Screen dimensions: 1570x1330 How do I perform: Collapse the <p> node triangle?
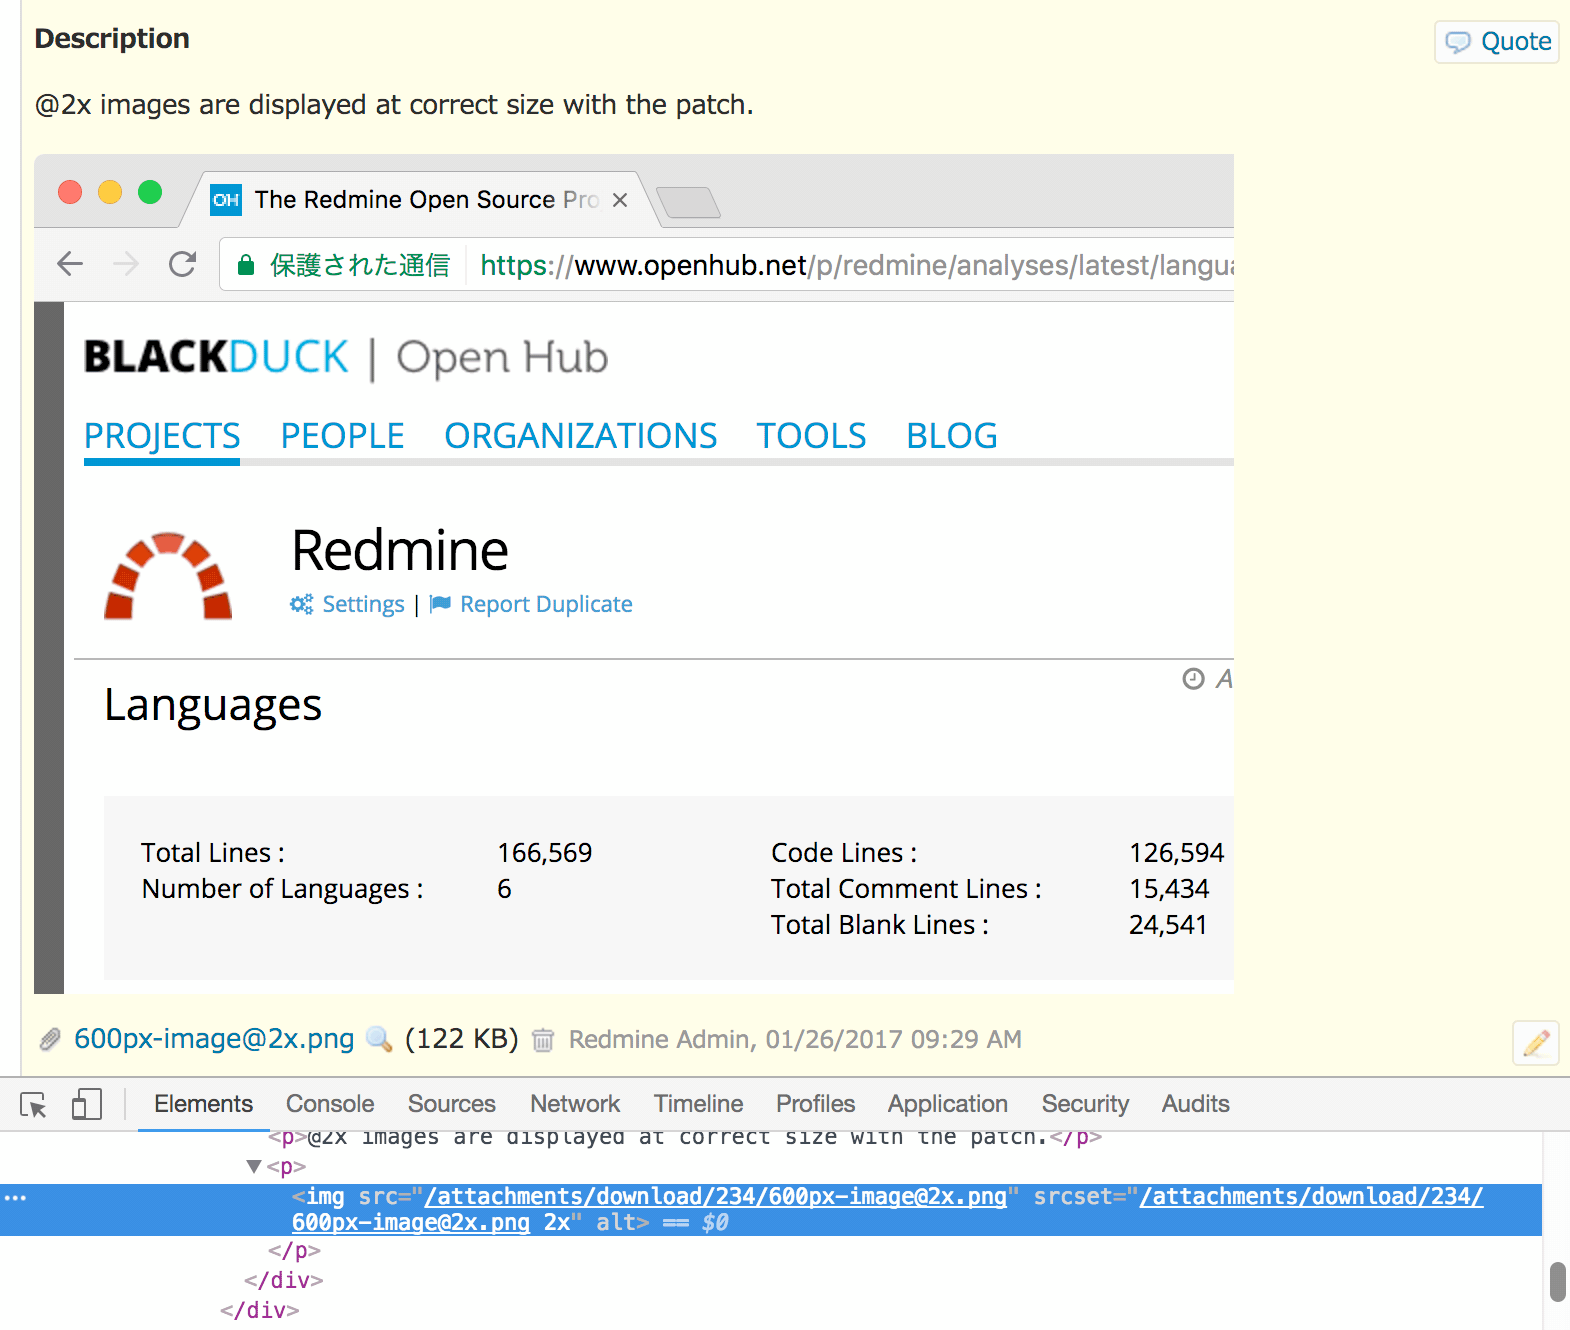point(254,1166)
